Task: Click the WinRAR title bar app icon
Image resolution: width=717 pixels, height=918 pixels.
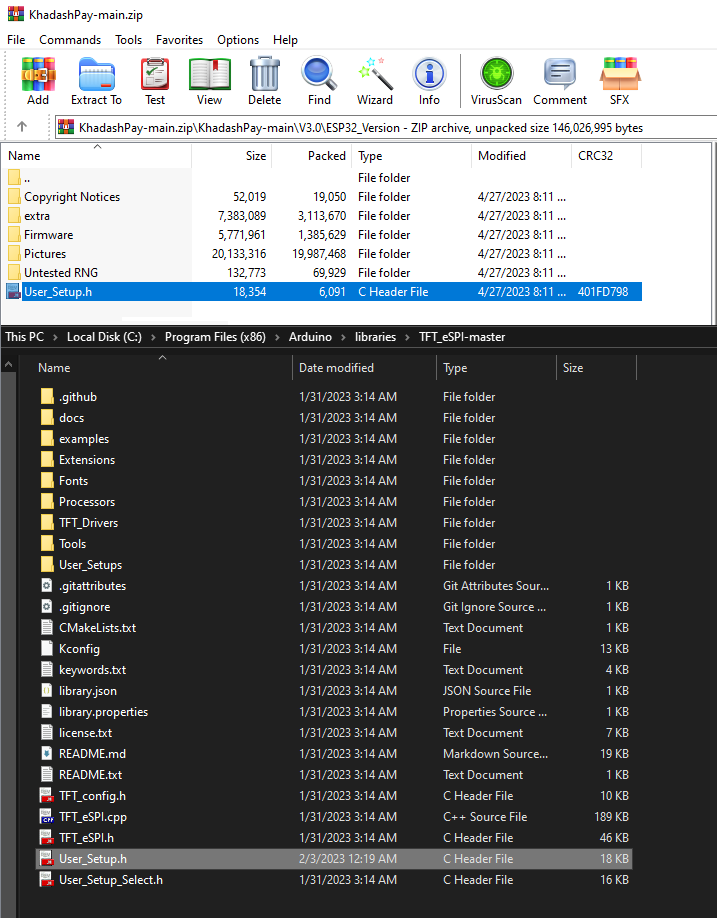Action: [16, 14]
